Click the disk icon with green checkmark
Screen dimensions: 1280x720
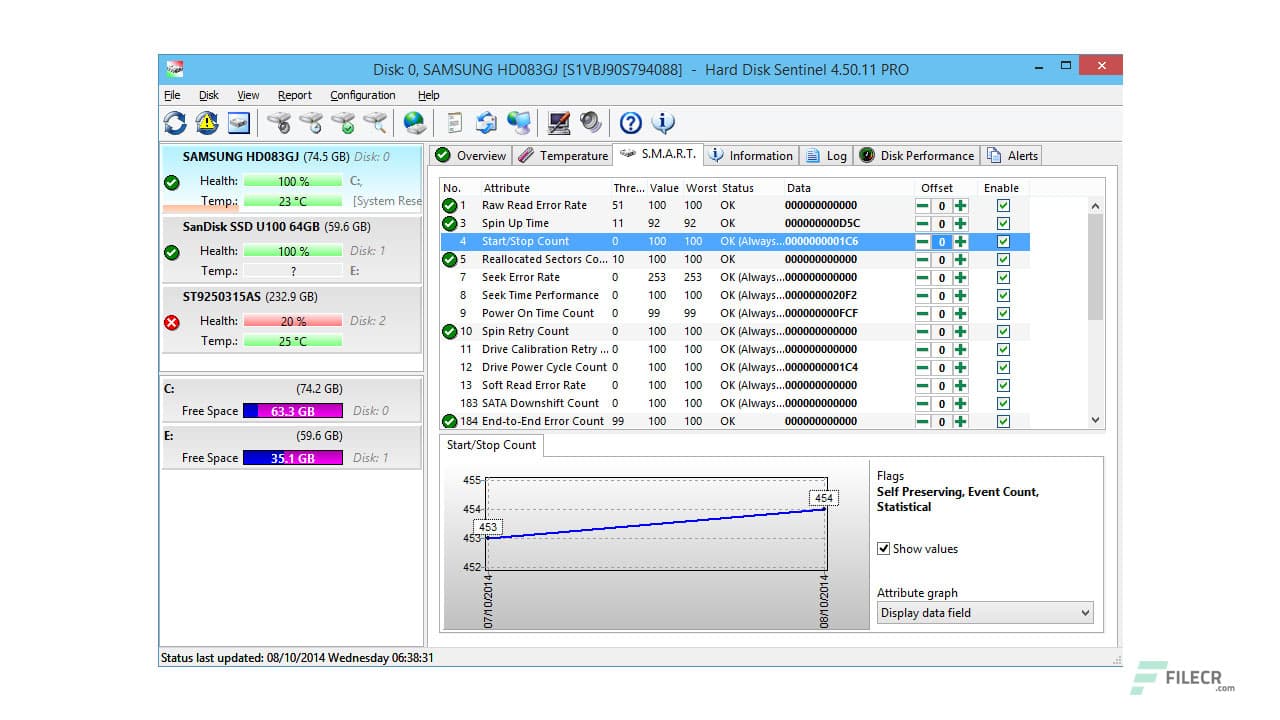pos(345,122)
